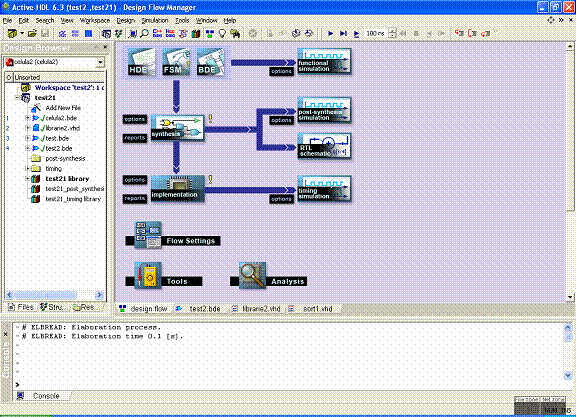Open the BDE block diagram editor
Image resolution: width=576 pixels, height=417 pixels.
210,62
